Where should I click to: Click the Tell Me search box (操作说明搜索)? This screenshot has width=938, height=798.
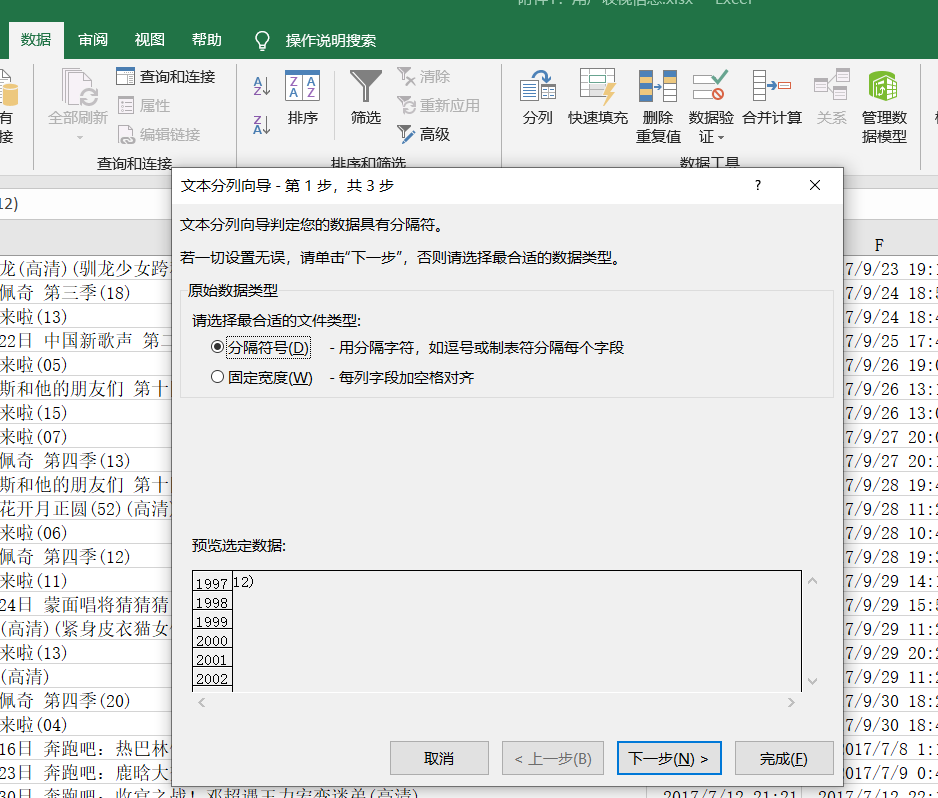pyautogui.click(x=331, y=41)
